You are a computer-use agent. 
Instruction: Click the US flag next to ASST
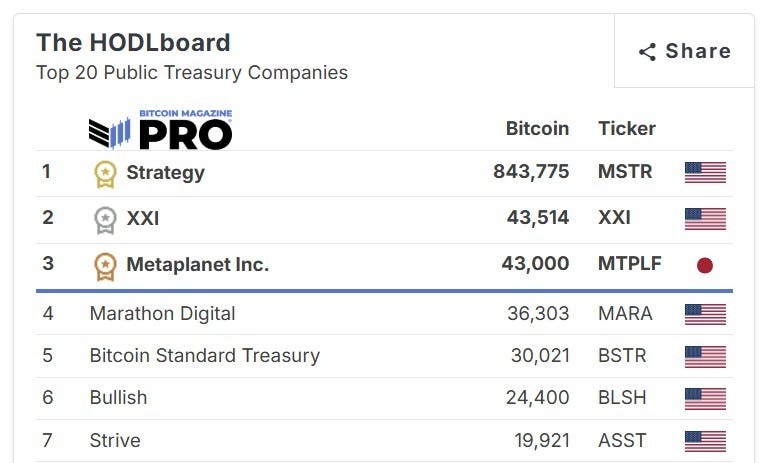(705, 441)
